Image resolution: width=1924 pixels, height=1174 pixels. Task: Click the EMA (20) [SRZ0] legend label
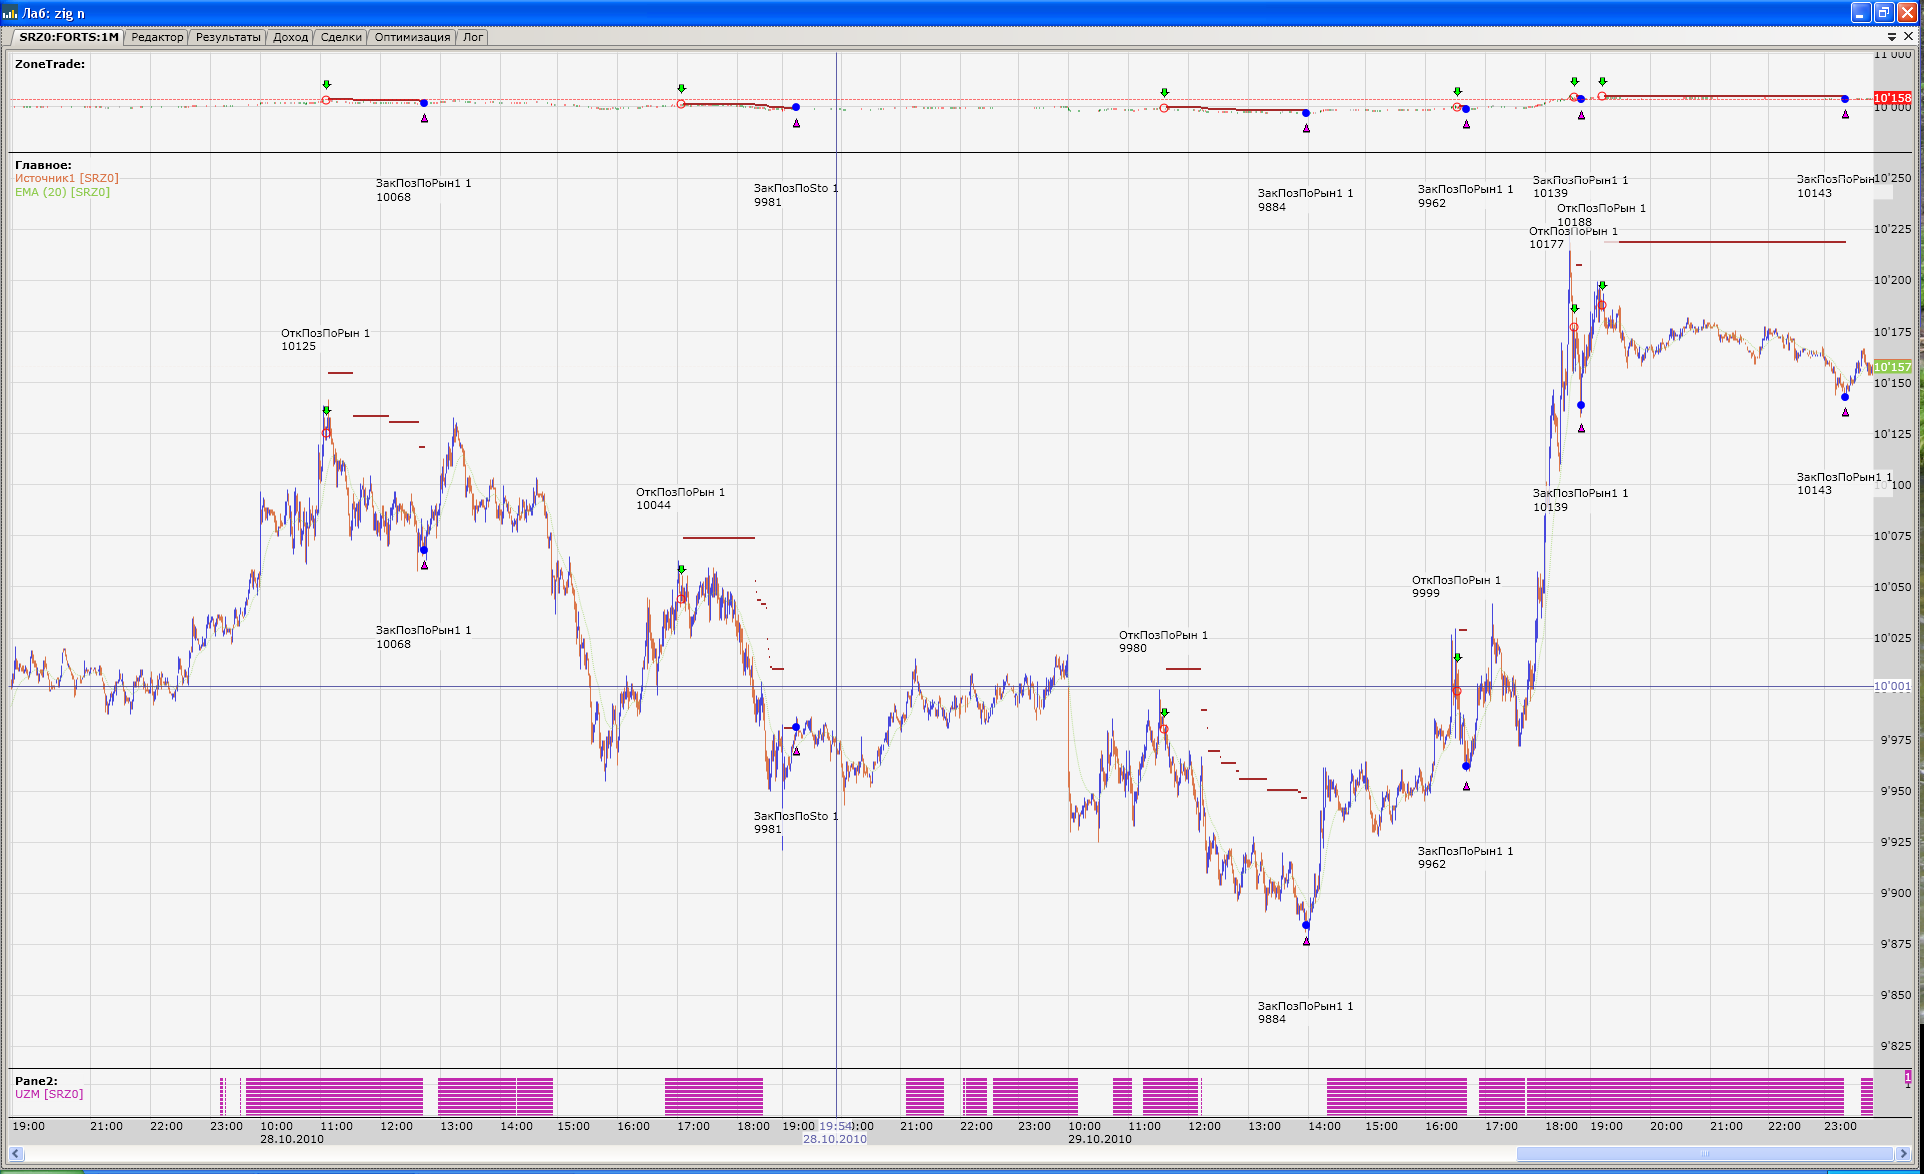pyautogui.click(x=62, y=192)
